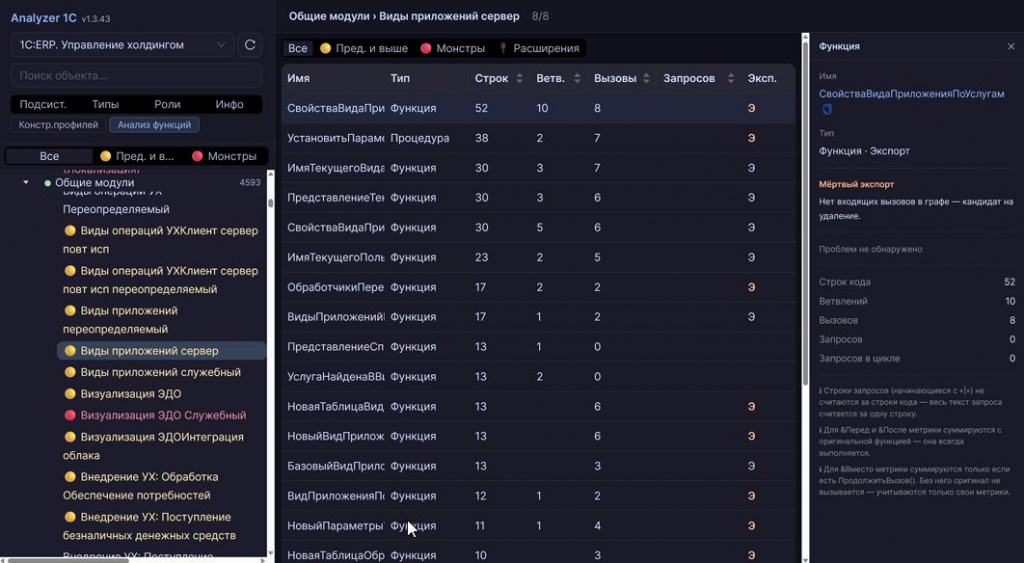Image resolution: width=1024 pixels, height=563 pixels.
Task: Click the Эксп. column header
Action: click(762, 78)
